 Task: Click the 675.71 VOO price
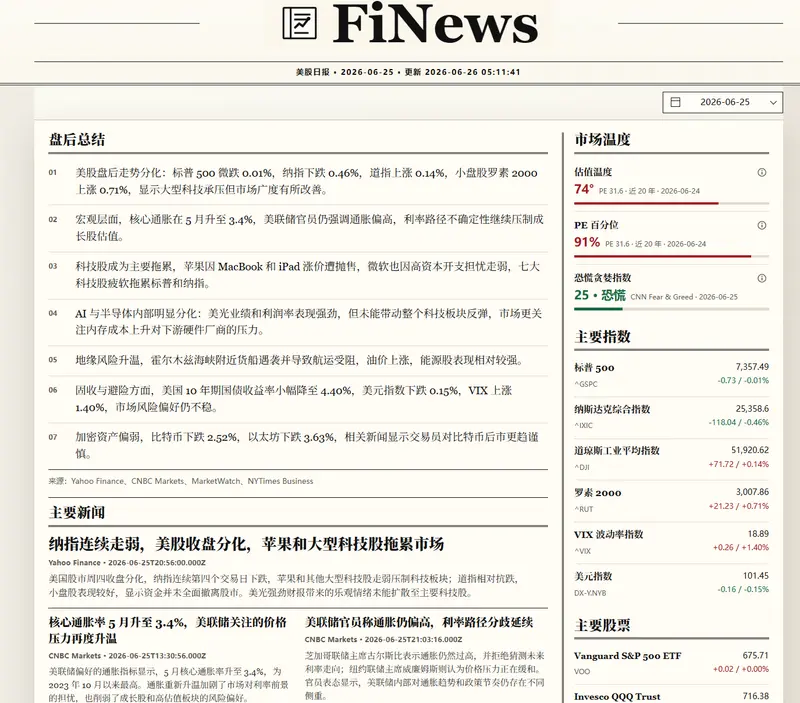[x=756, y=655]
